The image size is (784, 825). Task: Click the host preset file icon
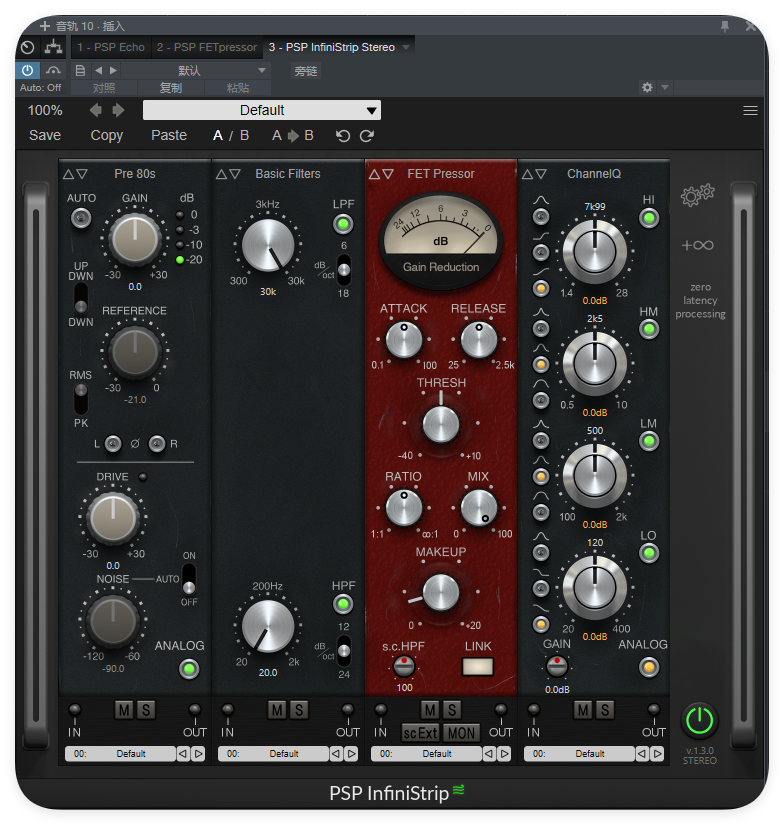[x=80, y=71]
